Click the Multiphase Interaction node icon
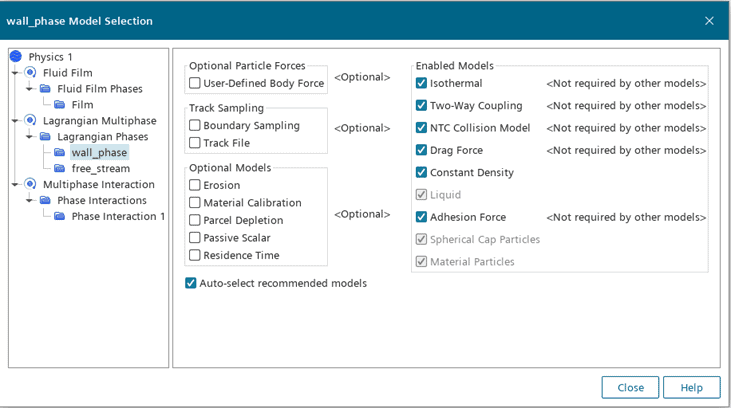The image size is (731, 408). pyautogui.click(x=30, y=185)
